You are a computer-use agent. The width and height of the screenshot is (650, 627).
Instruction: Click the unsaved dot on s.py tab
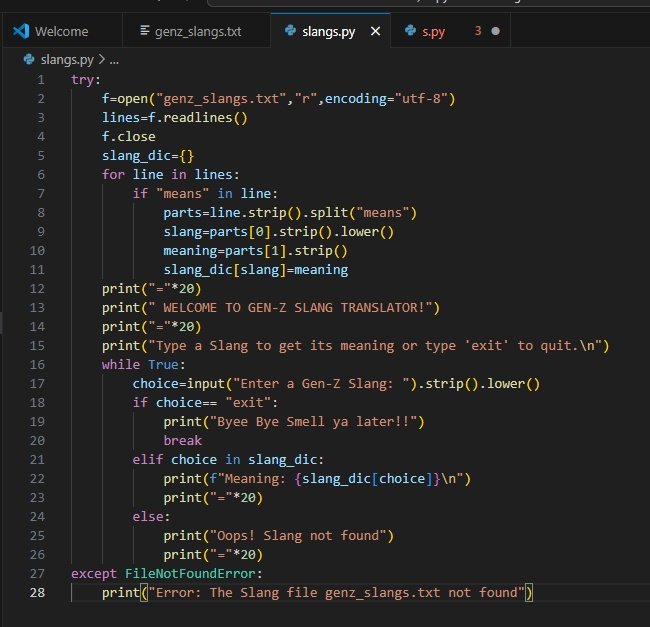(x=495, y=31)
